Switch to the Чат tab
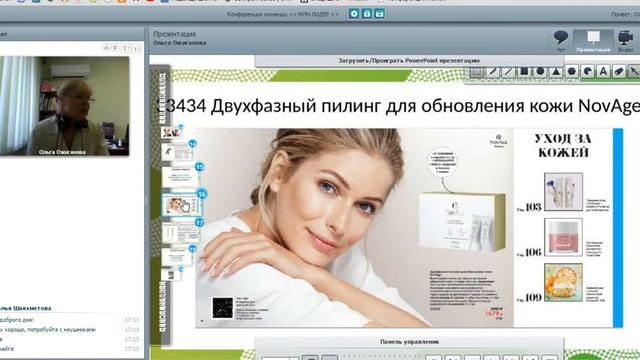 click(561, 41)
